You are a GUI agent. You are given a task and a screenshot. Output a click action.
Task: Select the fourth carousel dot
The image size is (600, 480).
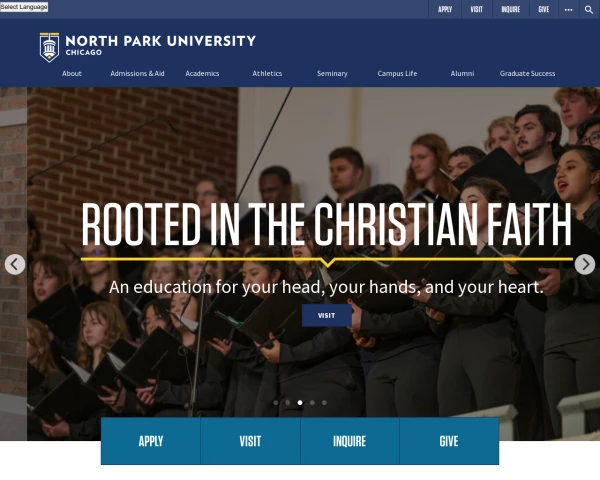pos(312,403)
